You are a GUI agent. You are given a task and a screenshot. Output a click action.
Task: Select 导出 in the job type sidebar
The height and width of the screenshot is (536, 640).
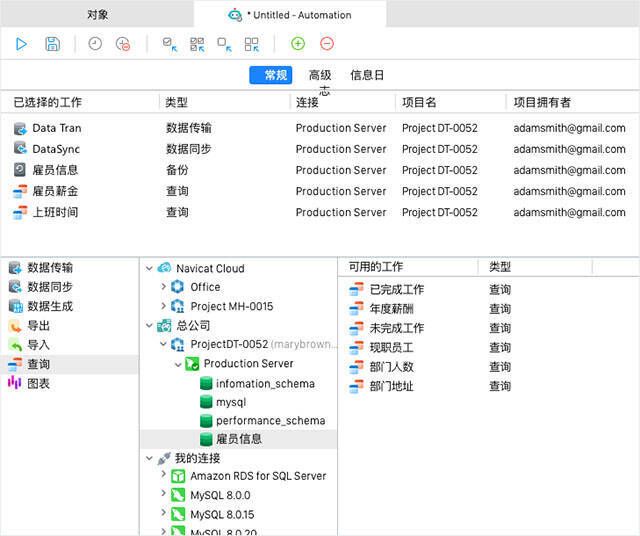coord(38,326)
